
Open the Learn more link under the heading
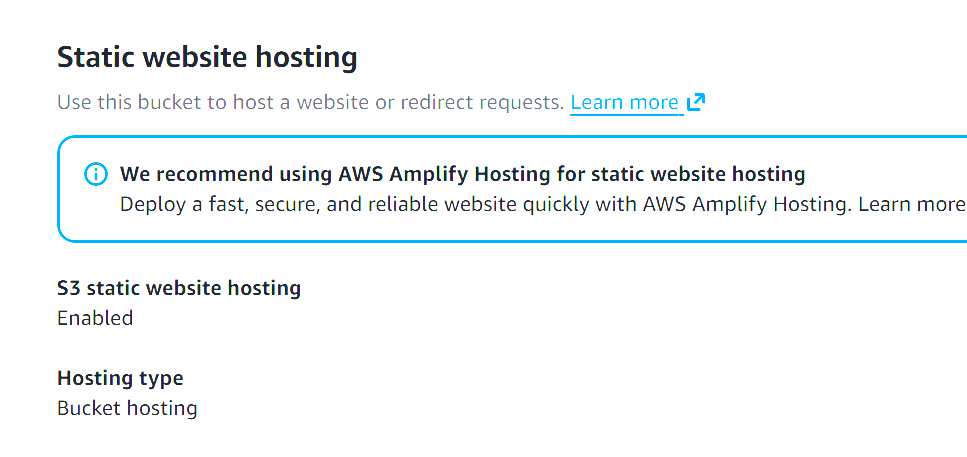(624, 102)
